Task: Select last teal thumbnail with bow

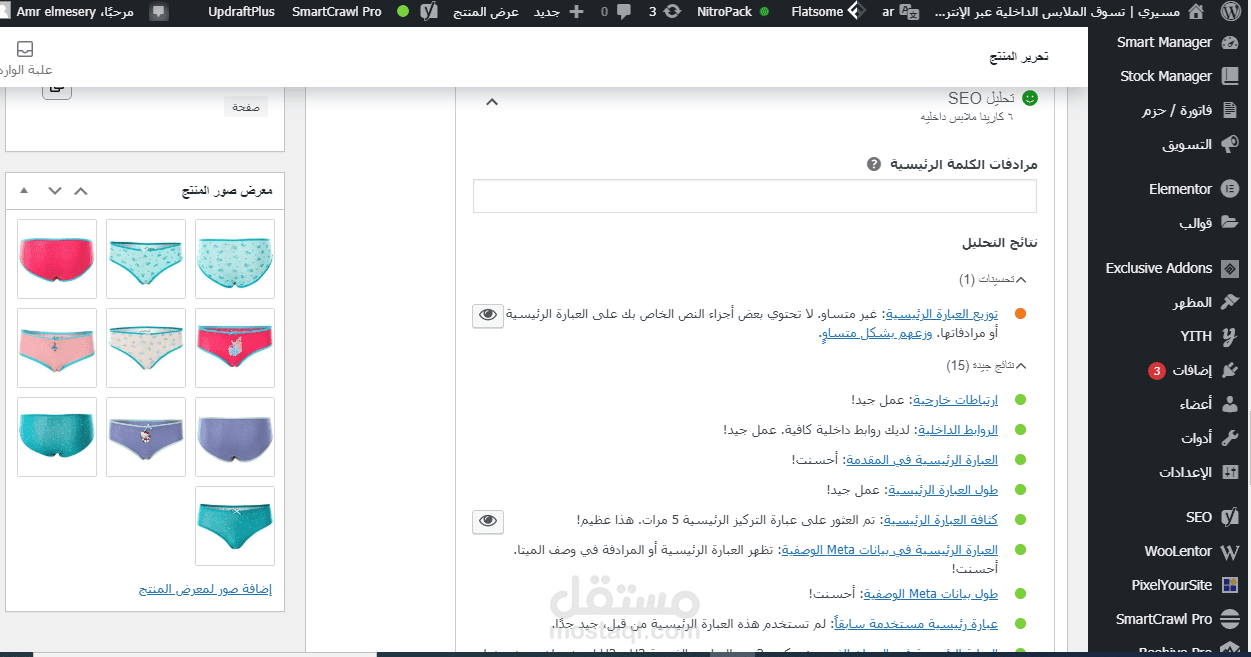Action: coord(235,526)
